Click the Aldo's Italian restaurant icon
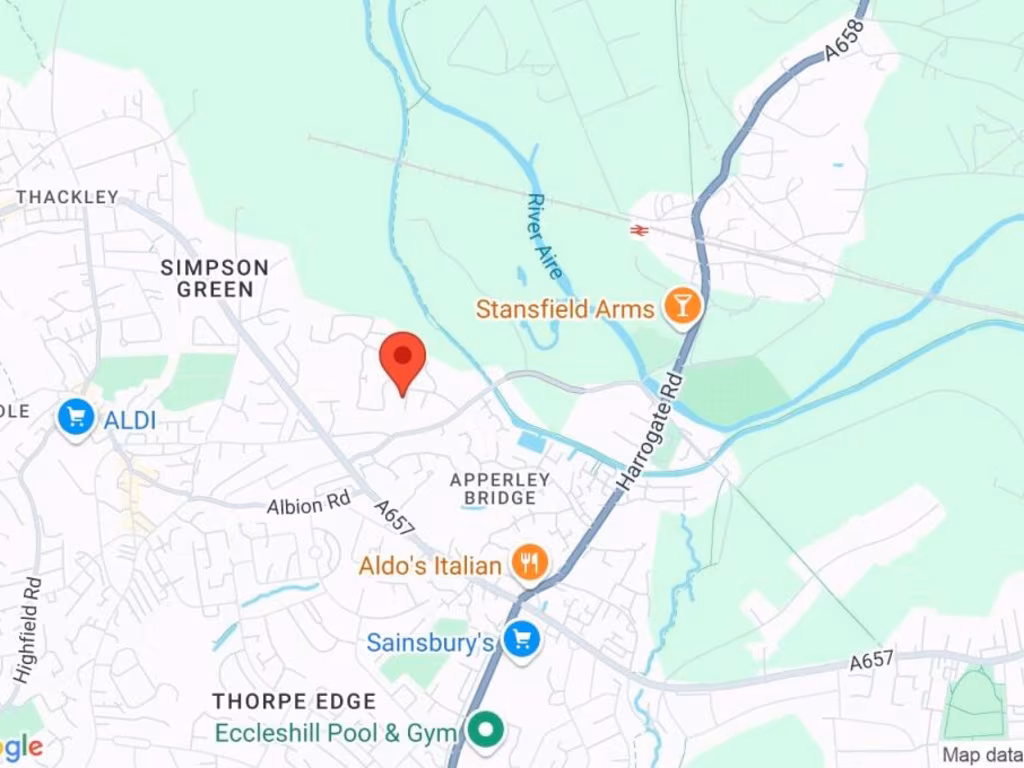This screenshot has width=1024, height=768. pyautogui.click(x=530, y=563)
